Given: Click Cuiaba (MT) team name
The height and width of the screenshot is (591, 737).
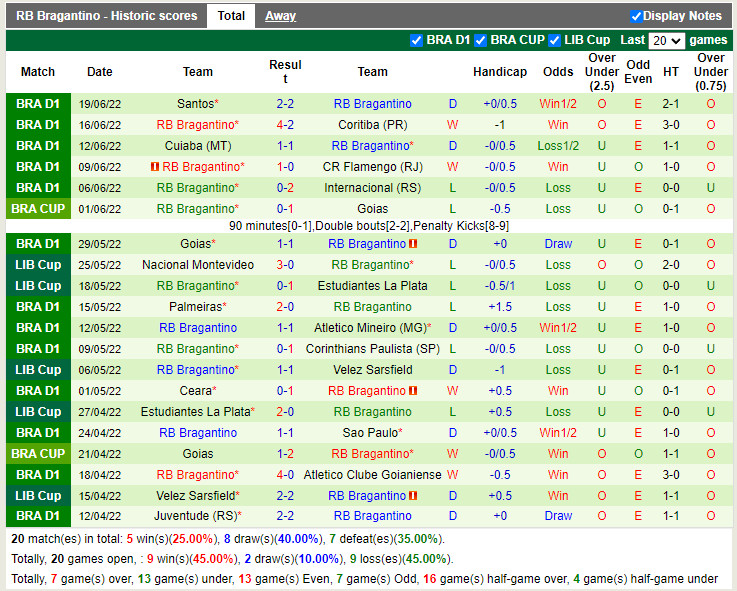Looking at the screenshot, I should click(x=198, y=146).
